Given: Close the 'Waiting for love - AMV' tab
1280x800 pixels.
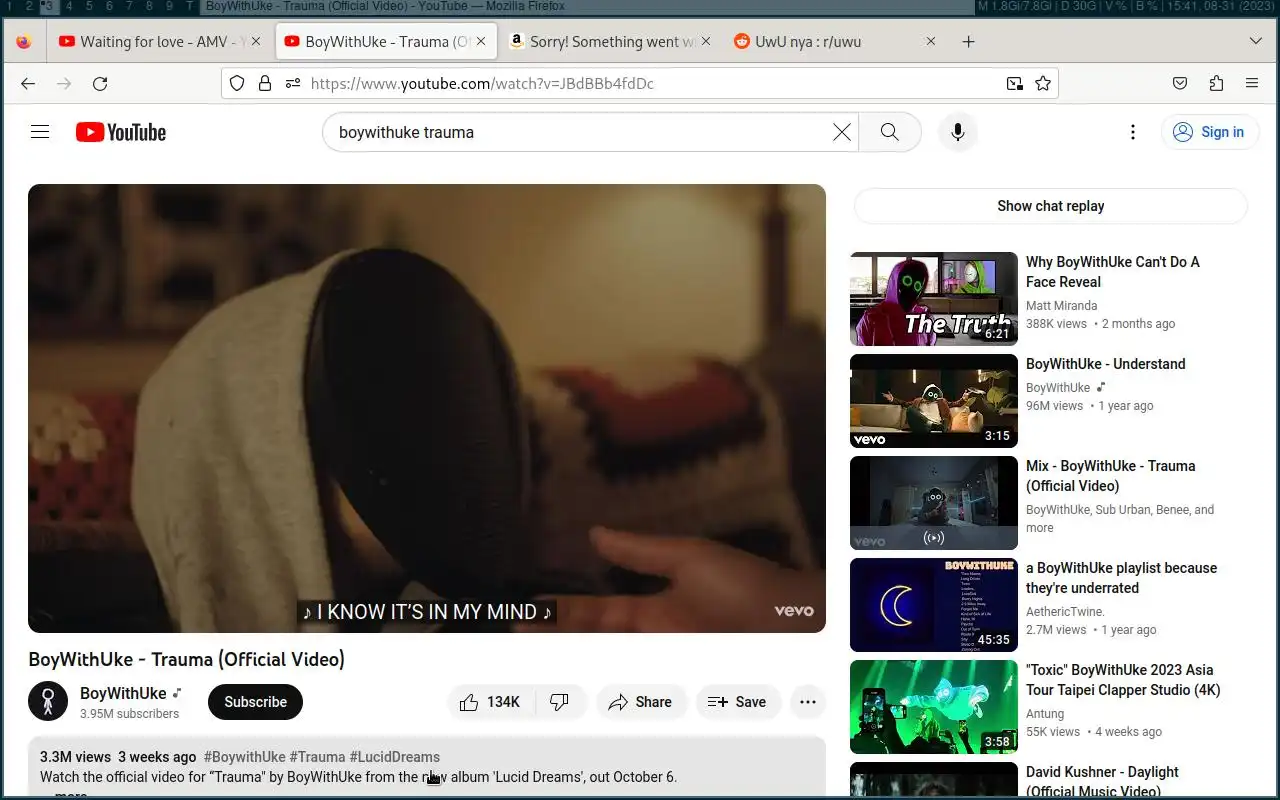Looking at the screenshot, I should 256,42.
